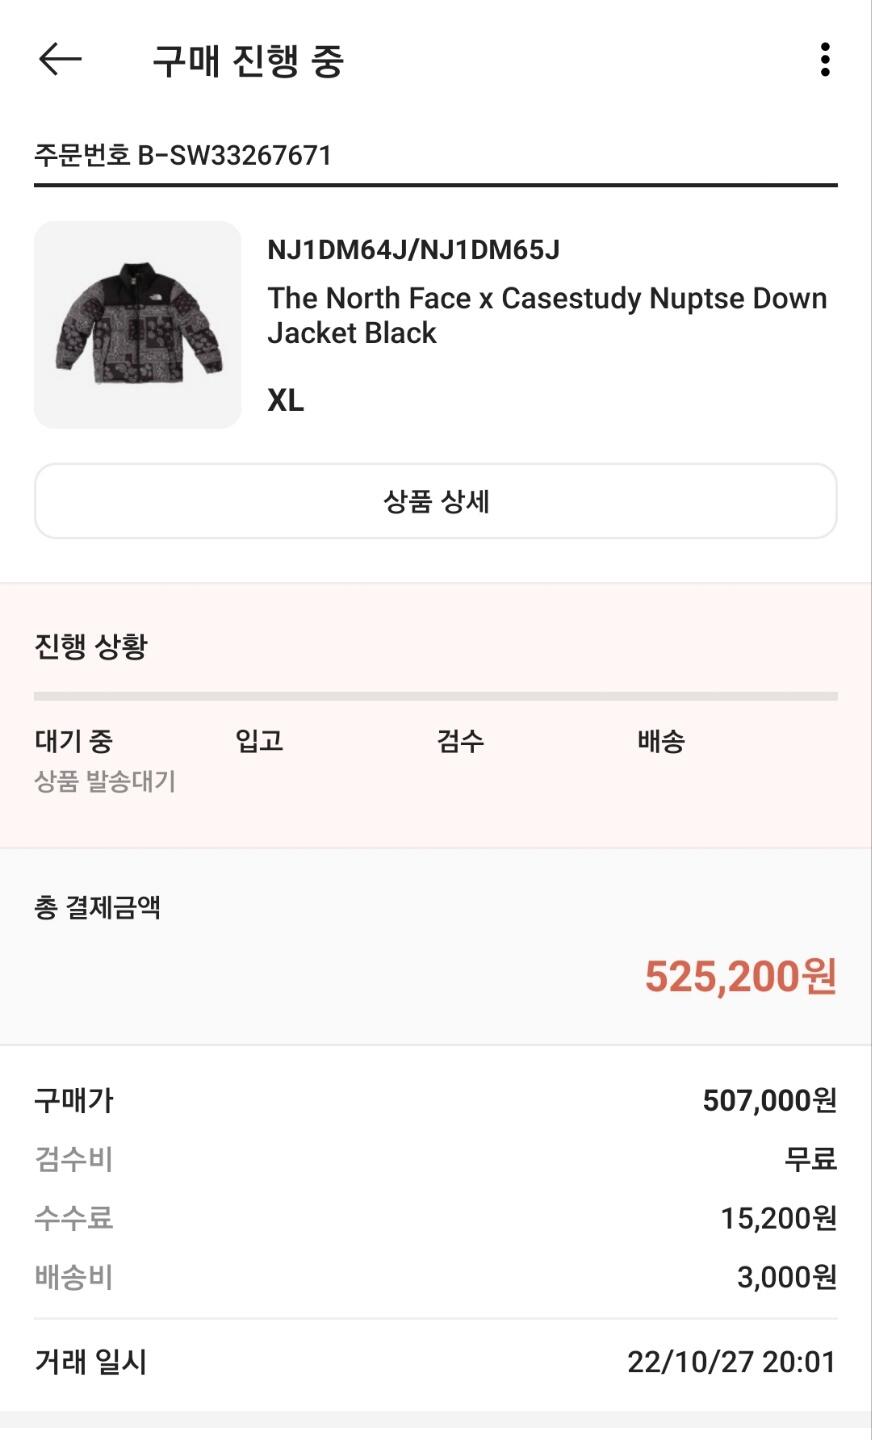Tap the 거래 일시 date value
Viewport: 872px width, 1440px height.
(x=731, y=1362)
